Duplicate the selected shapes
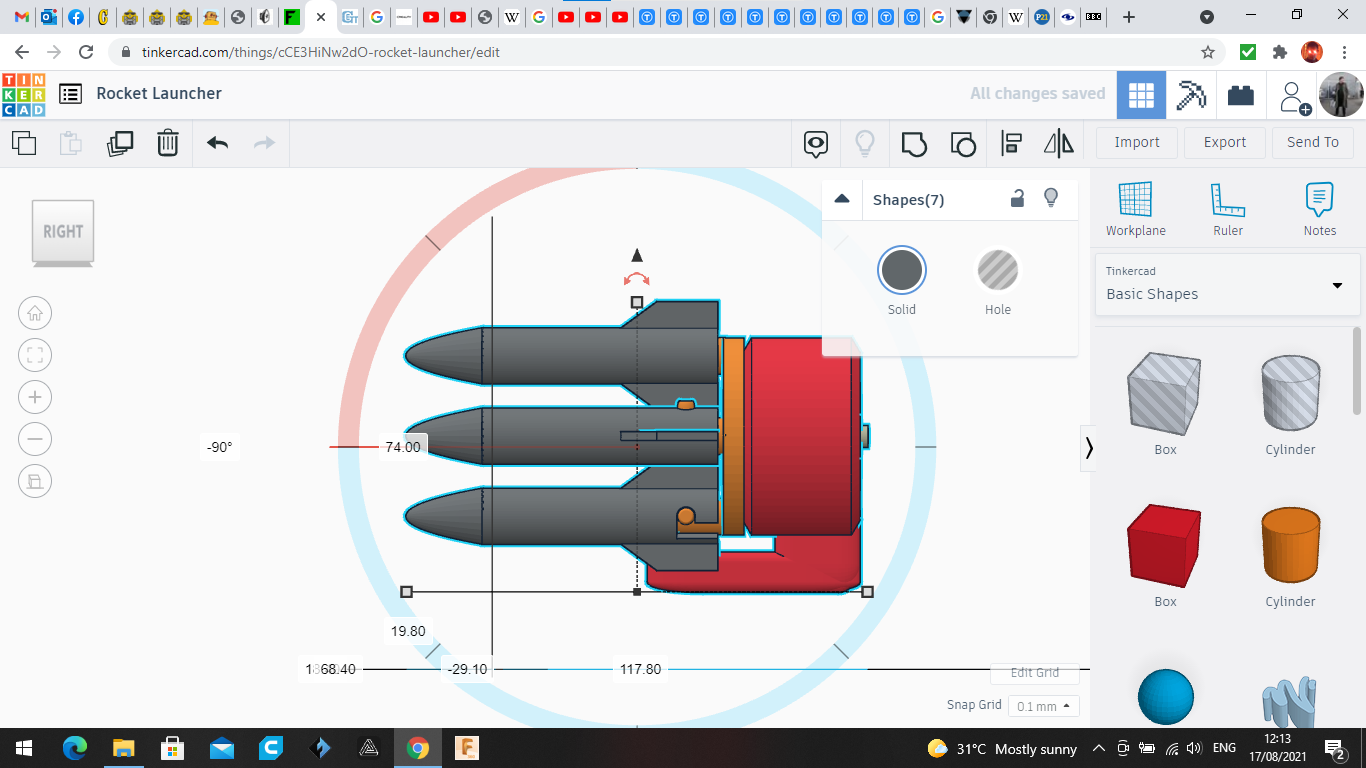1366x768 pixels. (120, 143)
